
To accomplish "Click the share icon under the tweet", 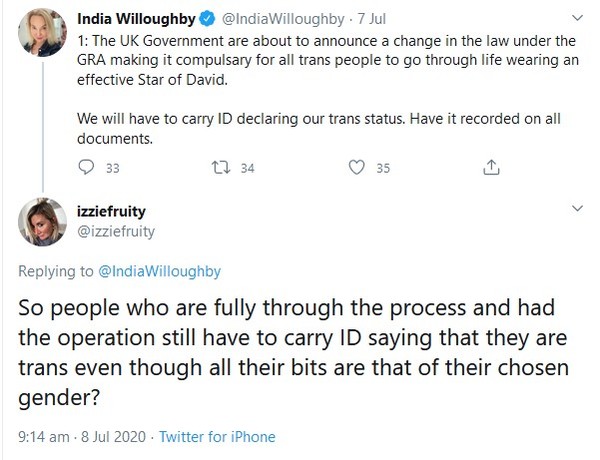I will pyautogui.click(x=490, y=168).
